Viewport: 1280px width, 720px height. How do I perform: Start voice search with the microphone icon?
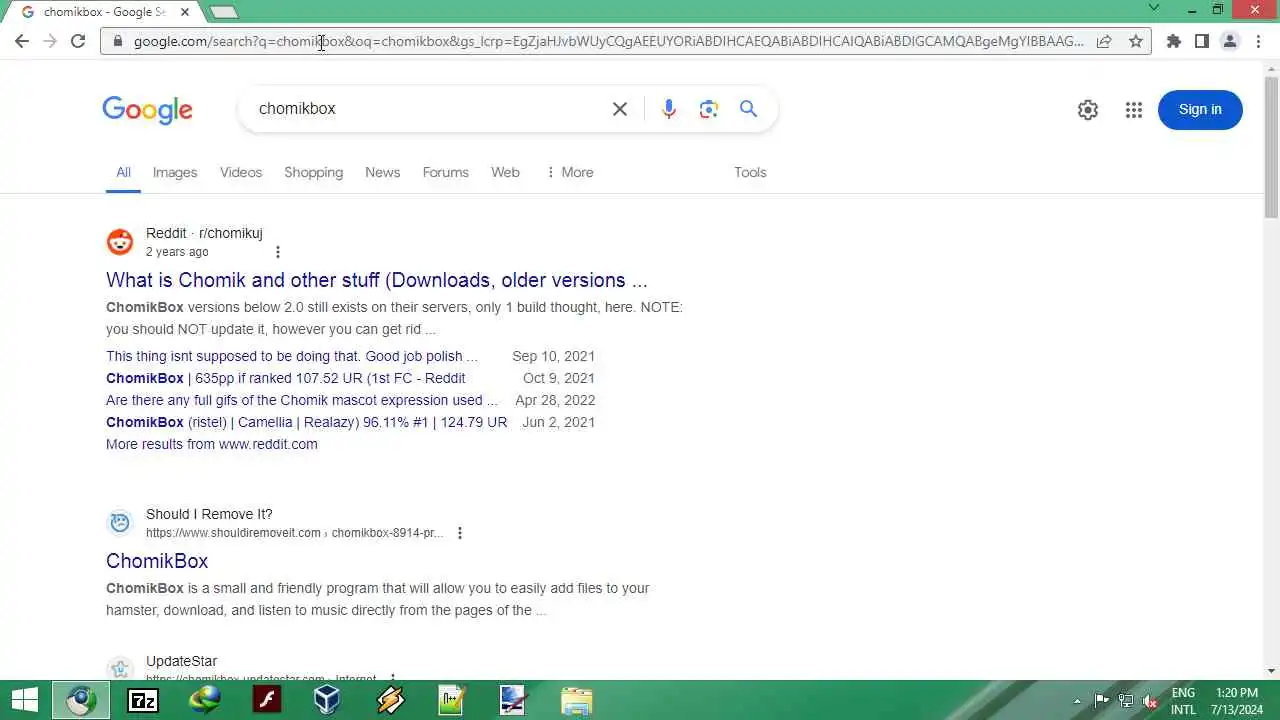[669, 109]
